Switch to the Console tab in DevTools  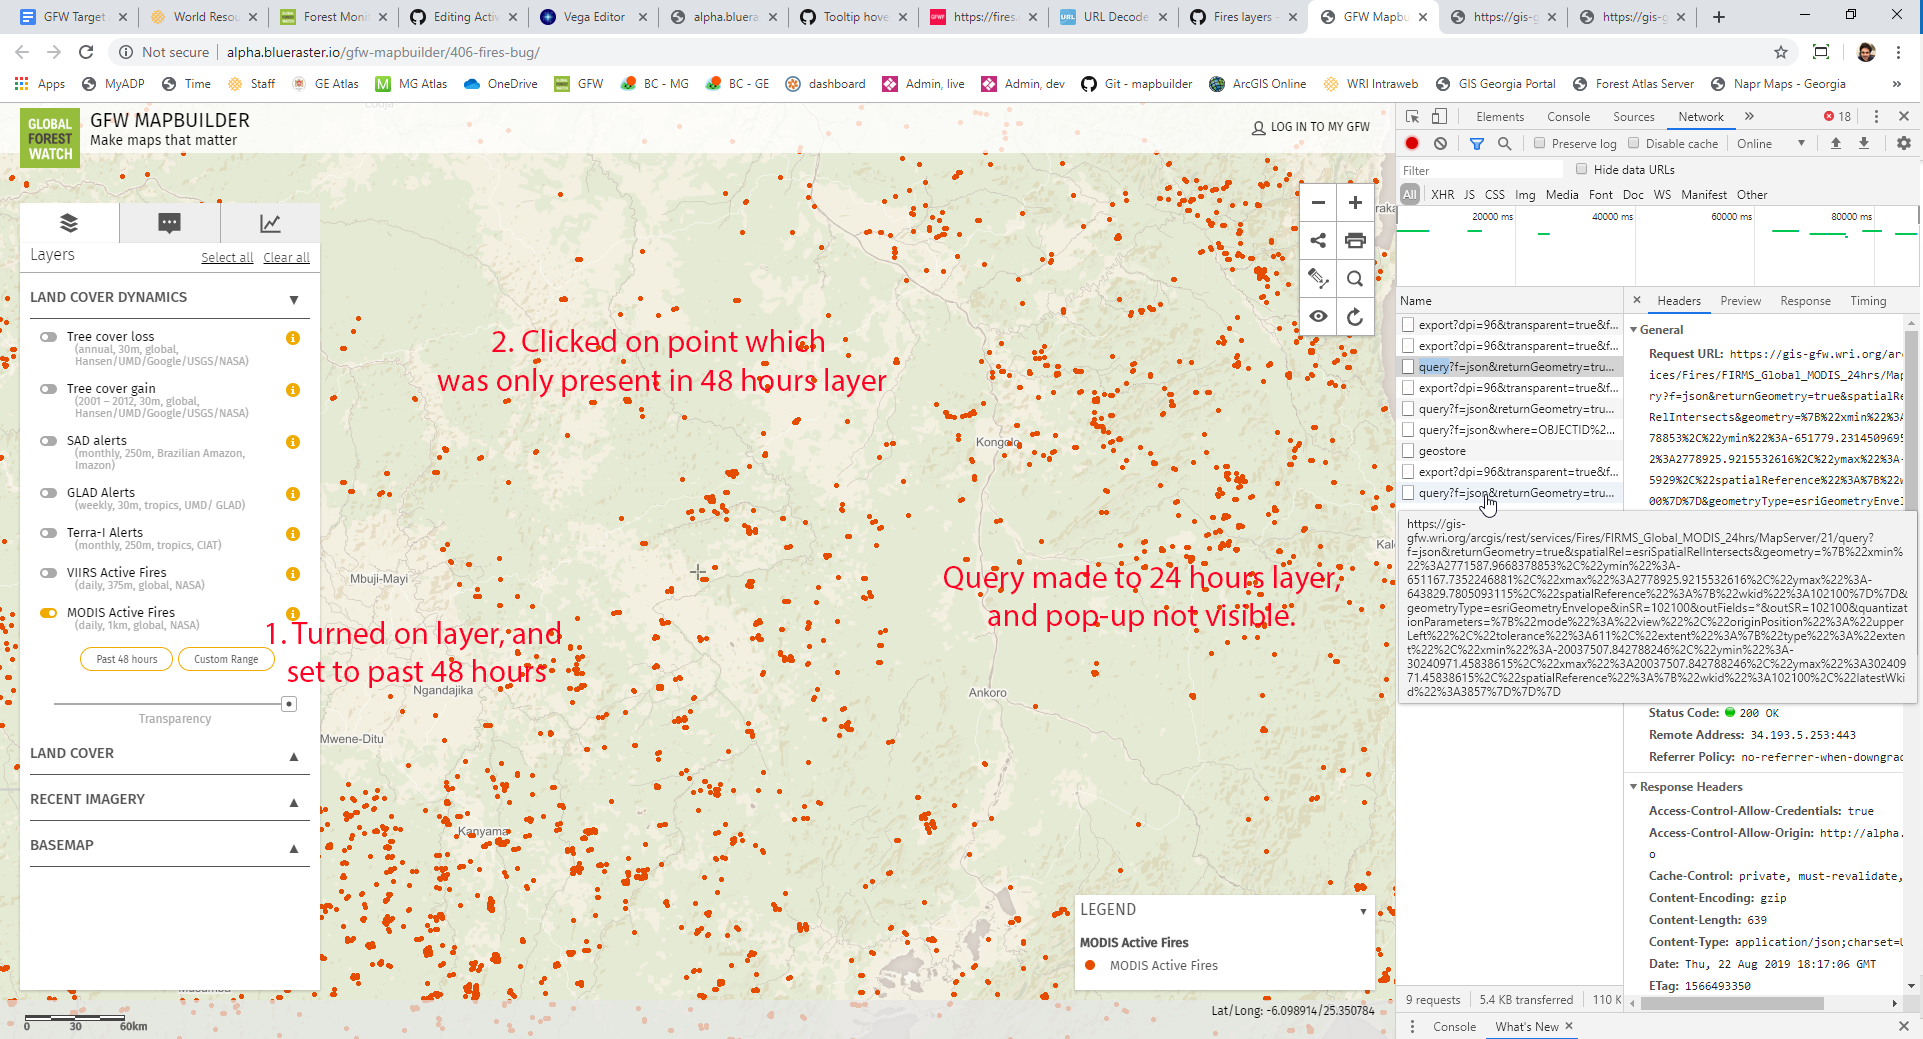[1568, 116]
